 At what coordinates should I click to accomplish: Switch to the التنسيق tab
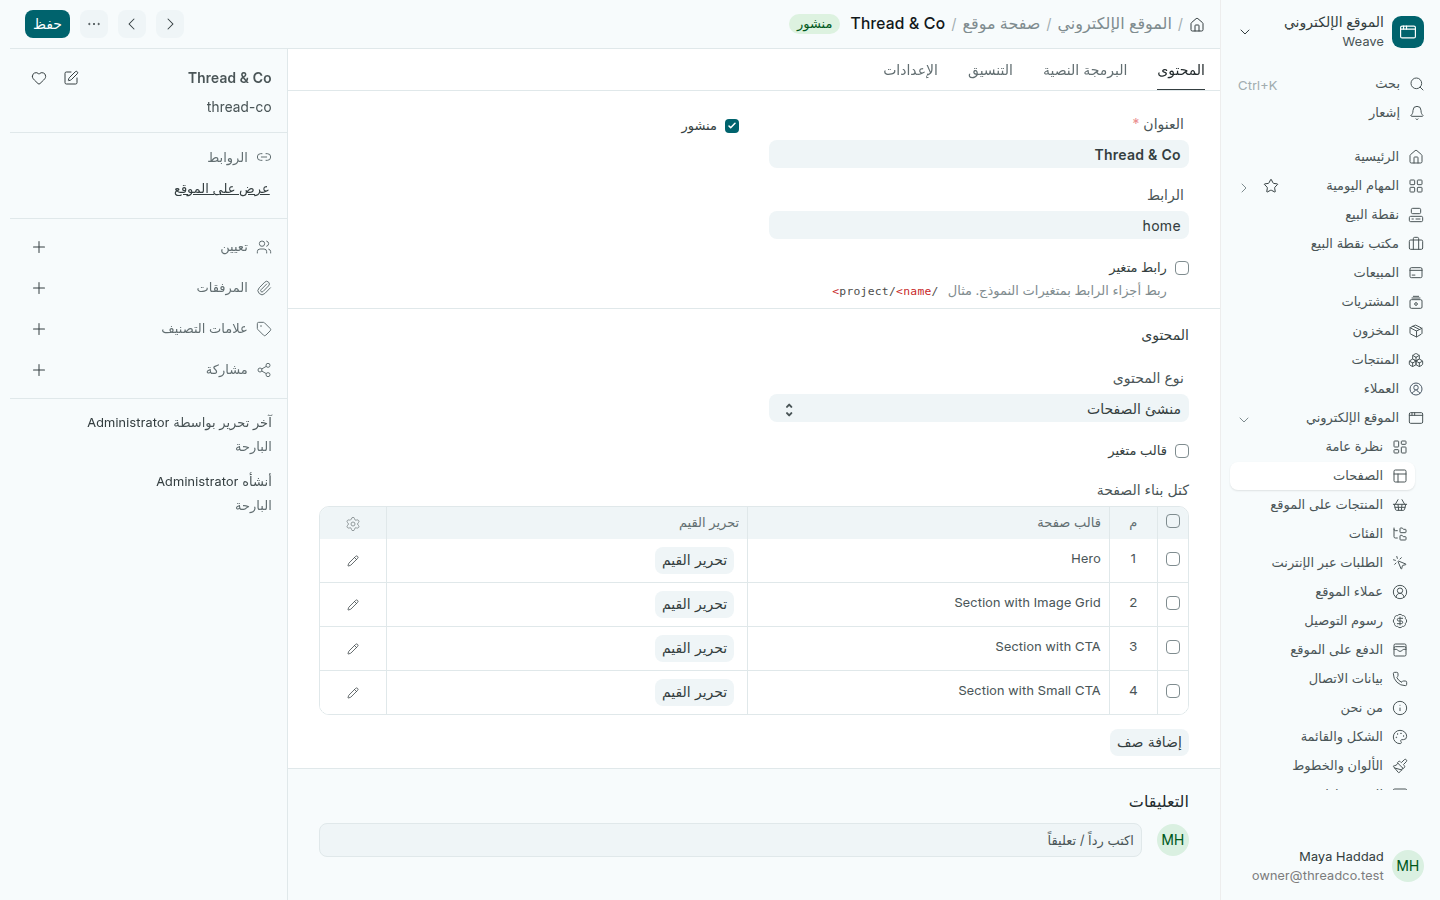(990, 70)
